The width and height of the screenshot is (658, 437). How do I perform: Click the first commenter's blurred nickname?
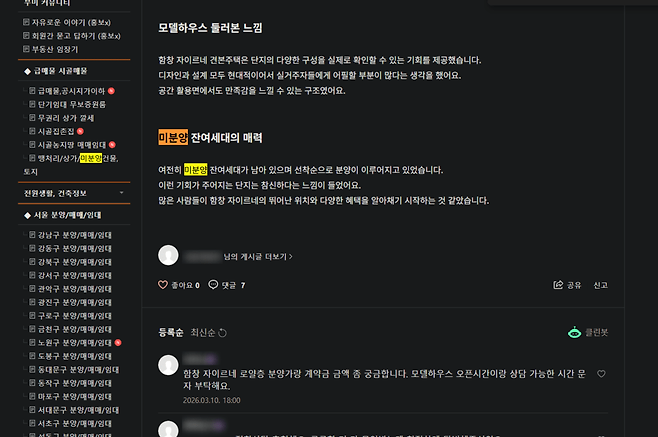point(199,359)
